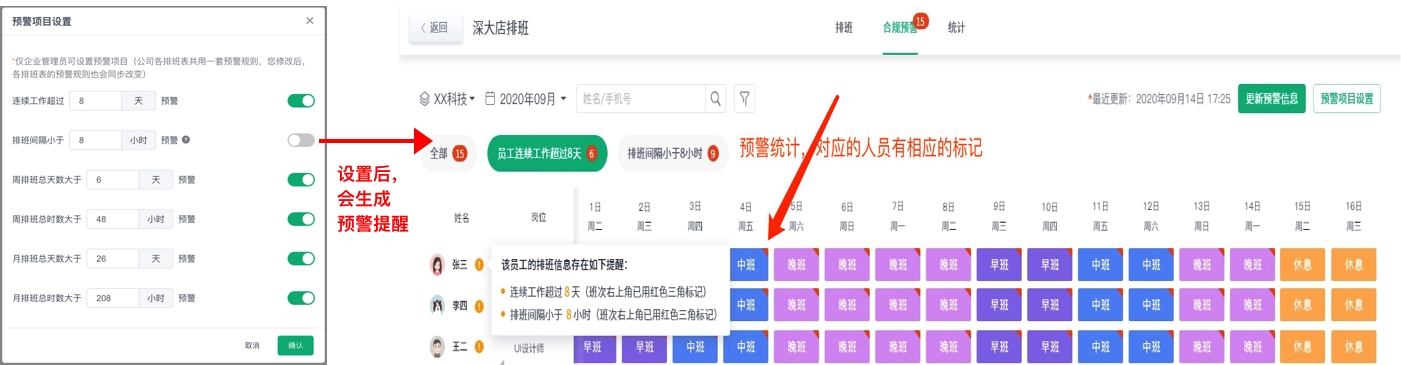Viewport: 1401px width, 365px height.
Task: Click the name 李四
Action: coord(459,306)
